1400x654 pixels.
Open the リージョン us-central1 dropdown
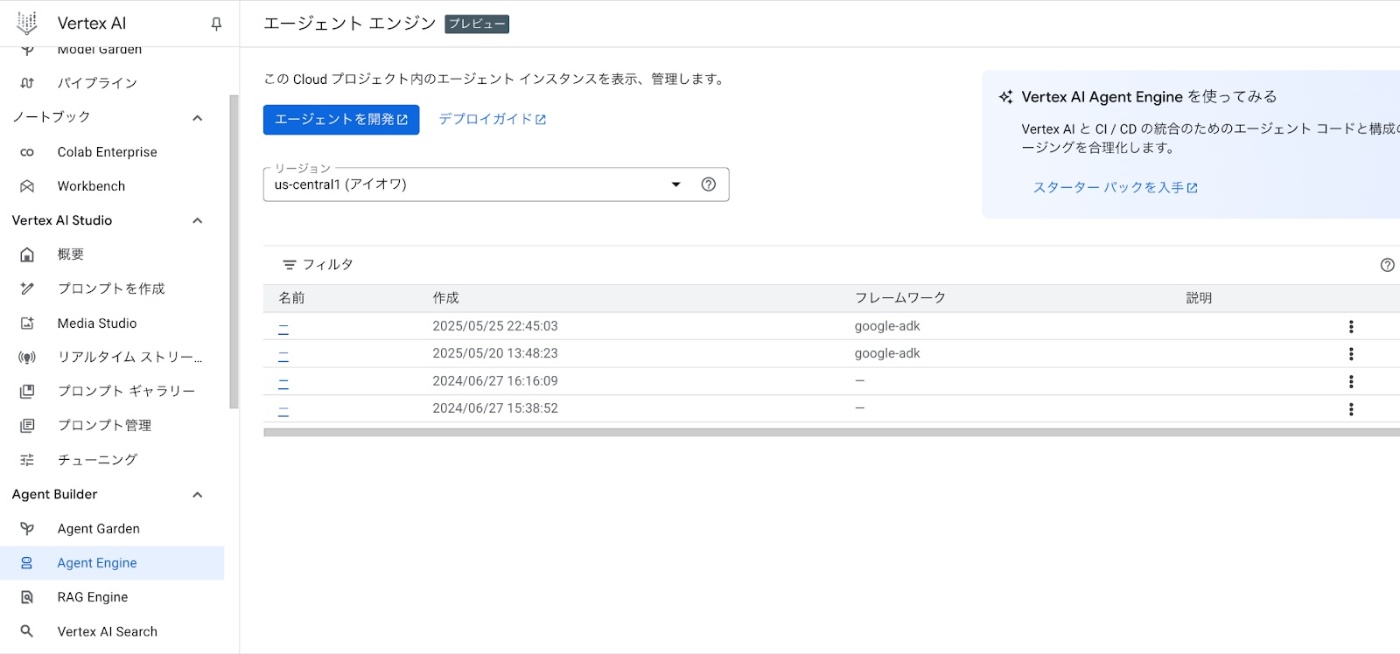(x=496, y=184)
